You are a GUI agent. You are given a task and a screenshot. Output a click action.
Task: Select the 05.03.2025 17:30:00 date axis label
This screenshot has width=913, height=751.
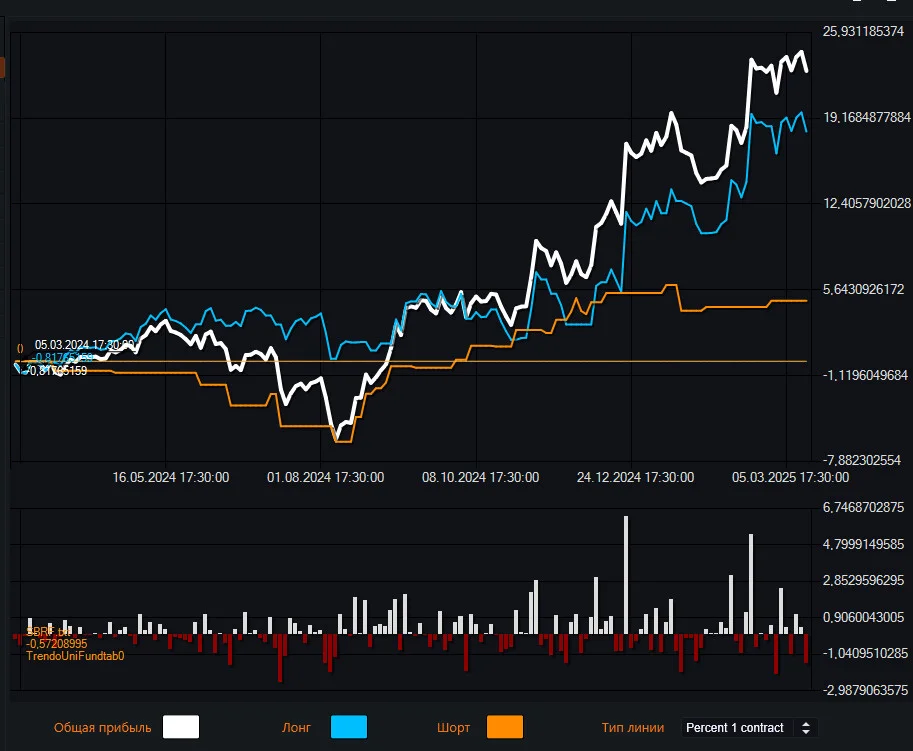tap(790, 477)
